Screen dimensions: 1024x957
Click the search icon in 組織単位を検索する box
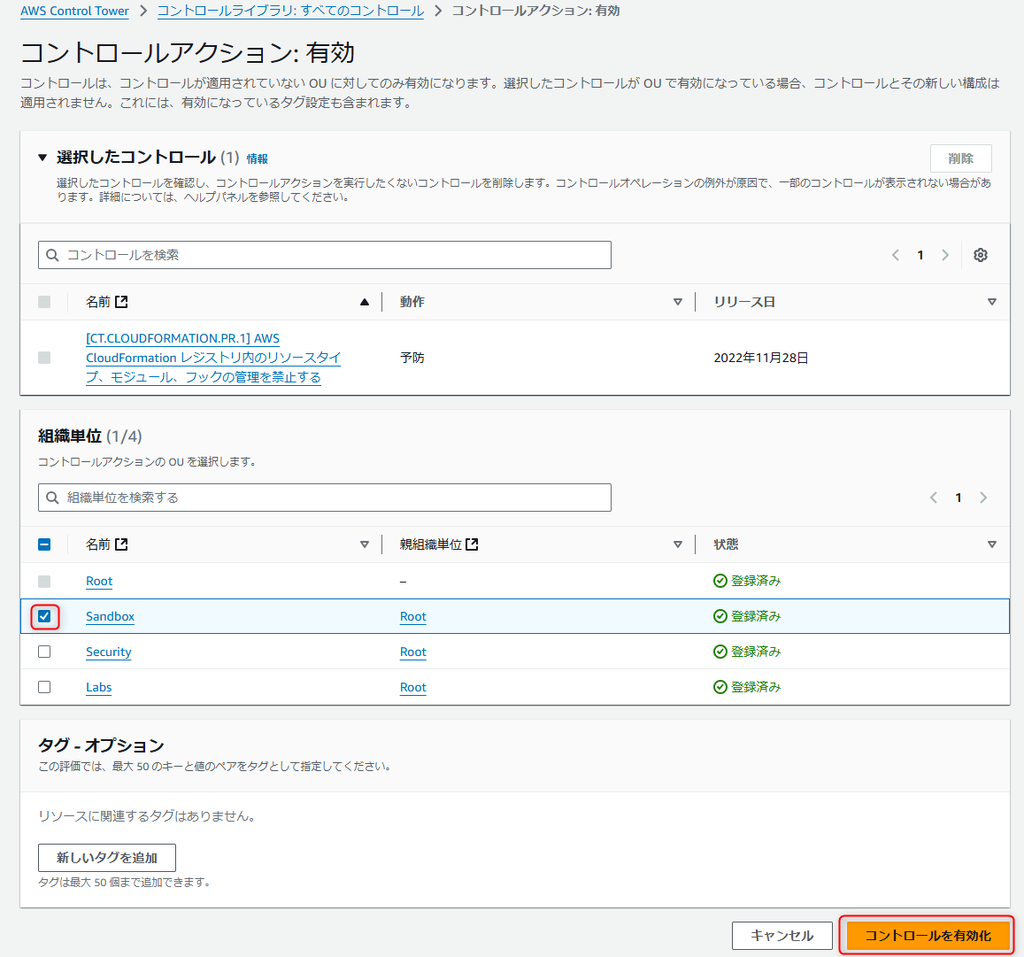(53, 498)
